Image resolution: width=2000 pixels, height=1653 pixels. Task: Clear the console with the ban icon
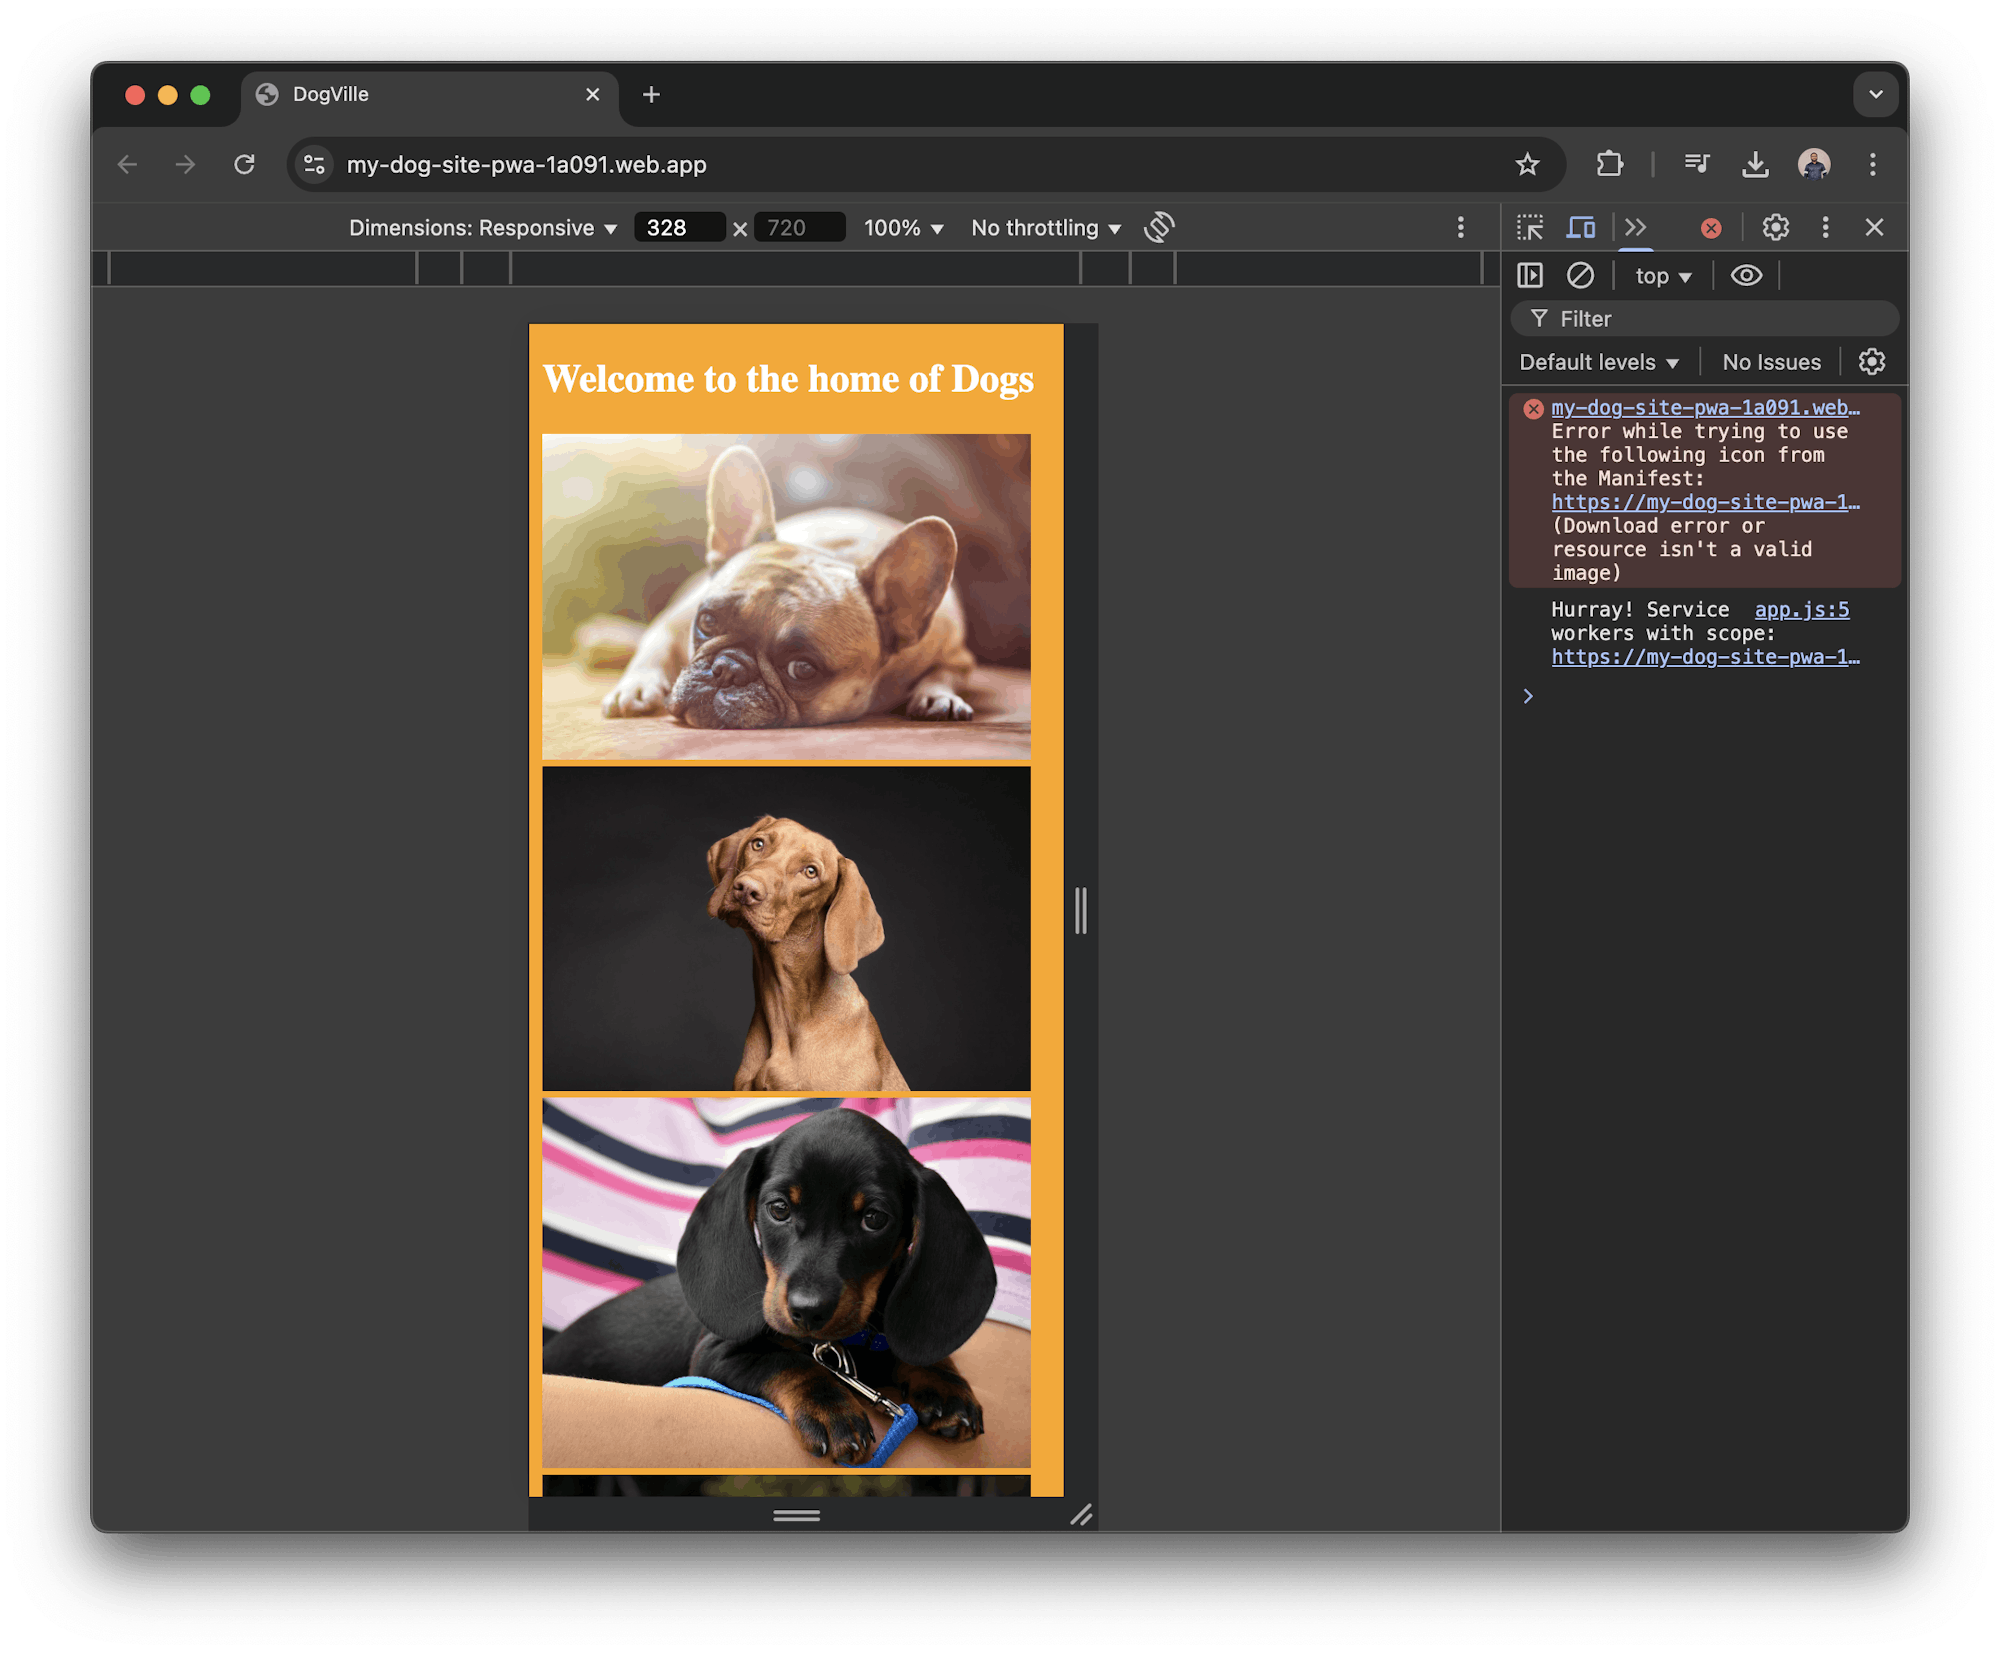pyautogui.click(x=1580, y=275)
